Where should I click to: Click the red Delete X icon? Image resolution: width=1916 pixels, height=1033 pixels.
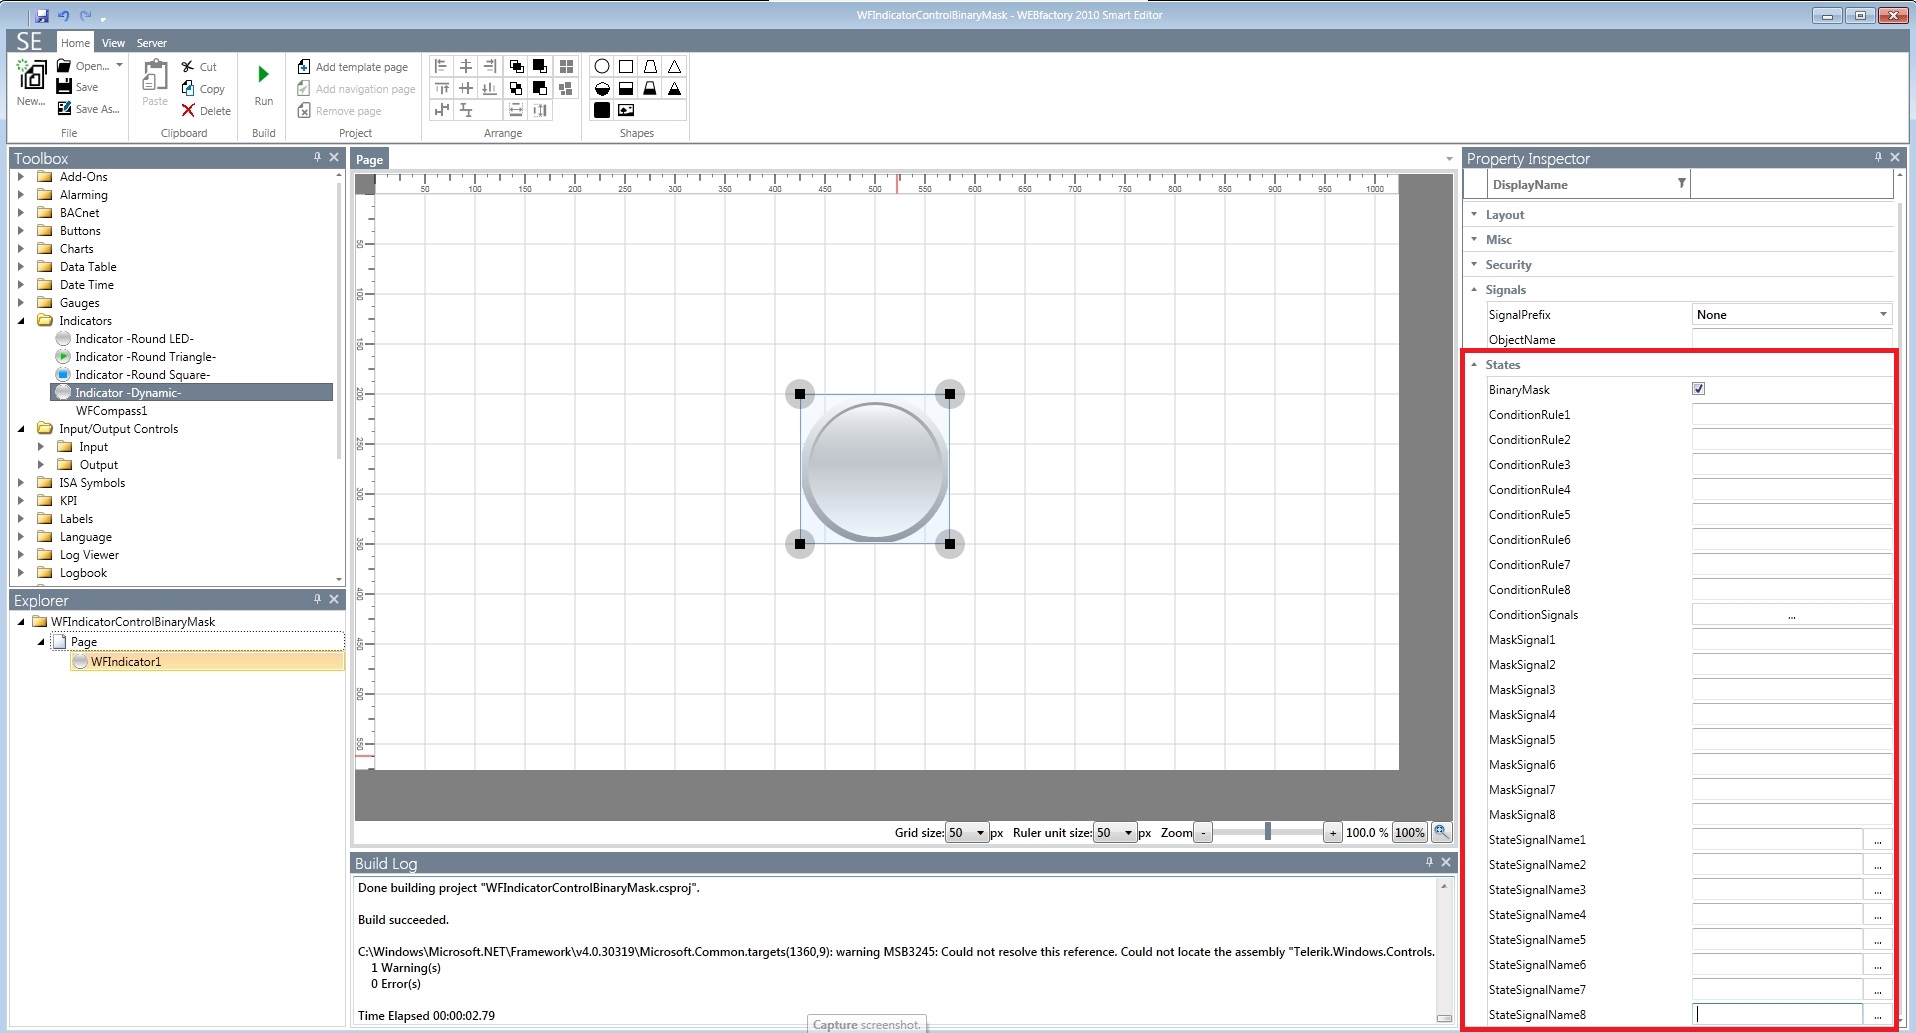click(188, 111)
